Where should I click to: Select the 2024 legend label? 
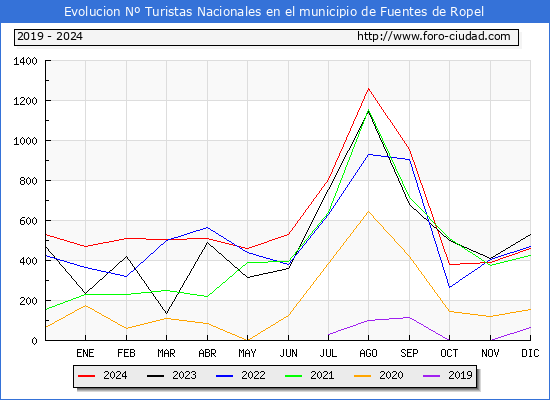(x=115, y=375)
